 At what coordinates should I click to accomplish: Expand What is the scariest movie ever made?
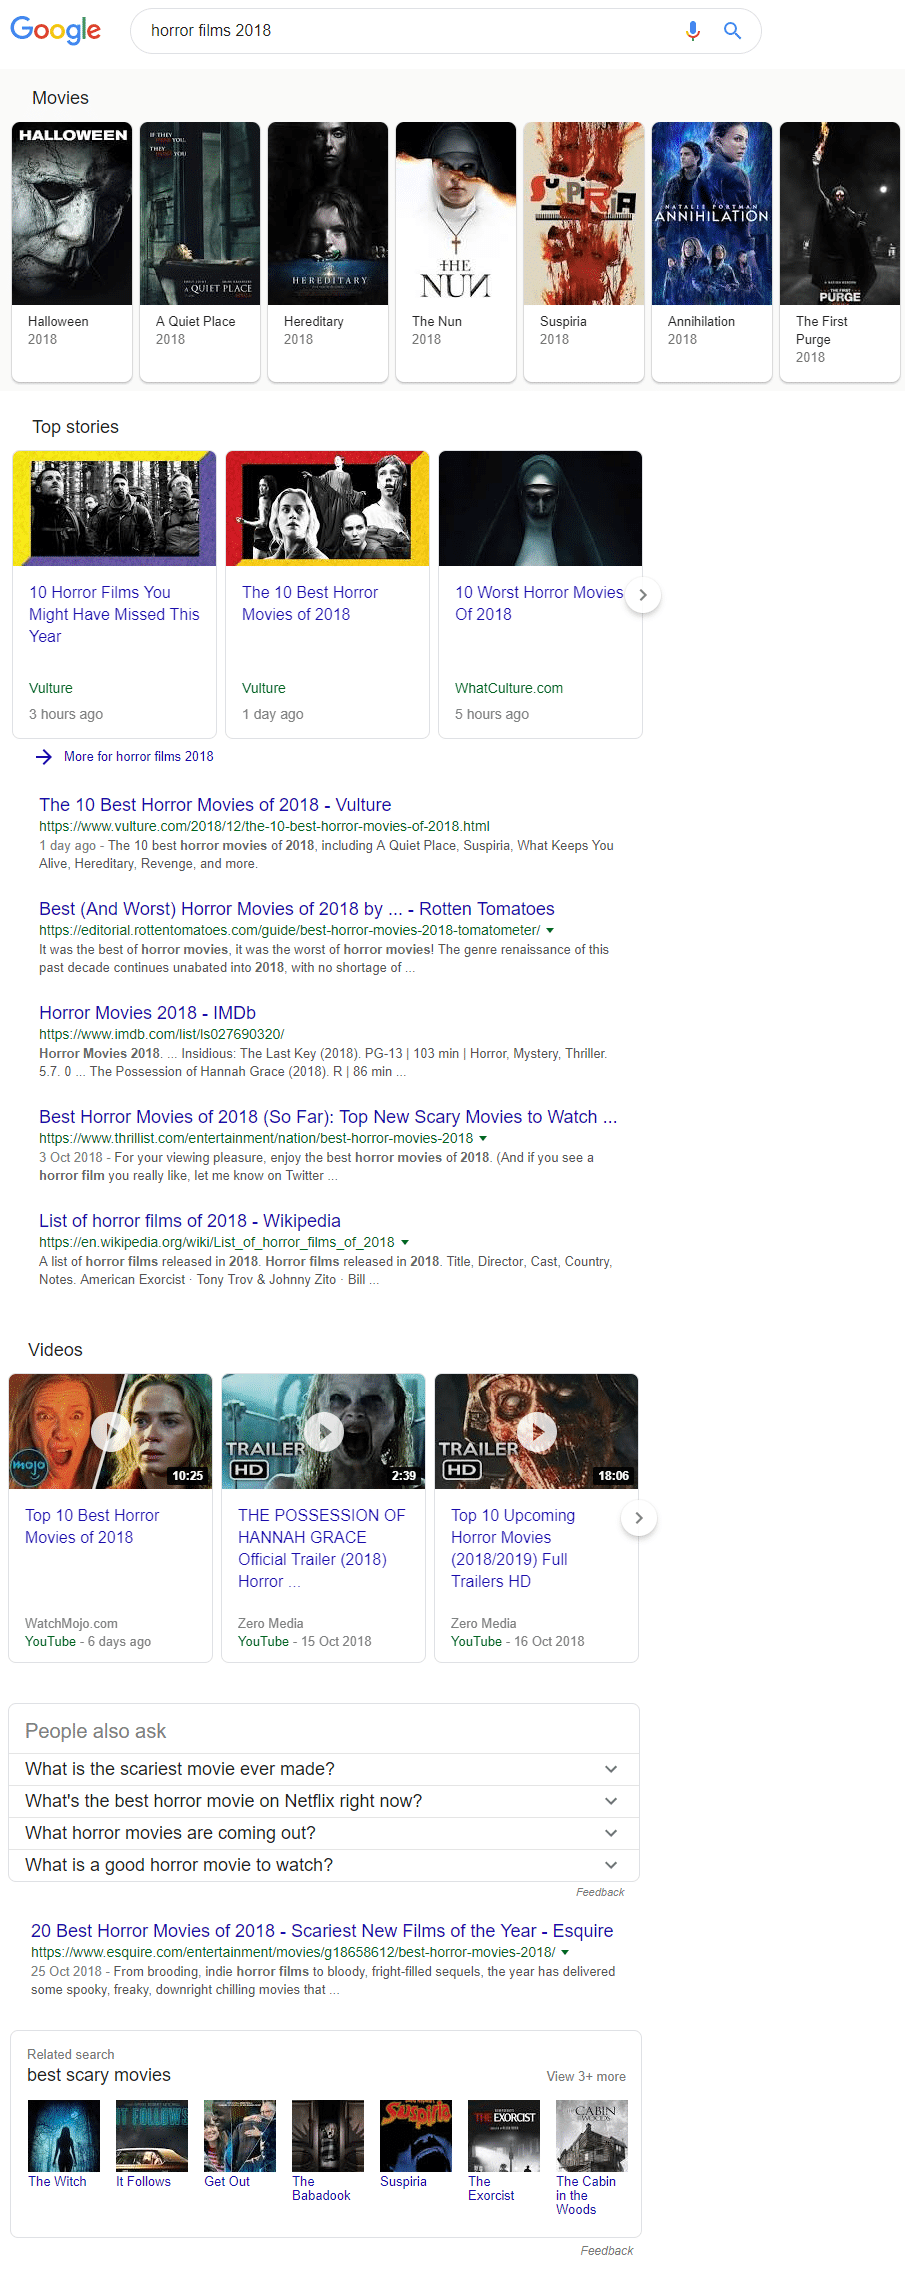(324, 1769)
